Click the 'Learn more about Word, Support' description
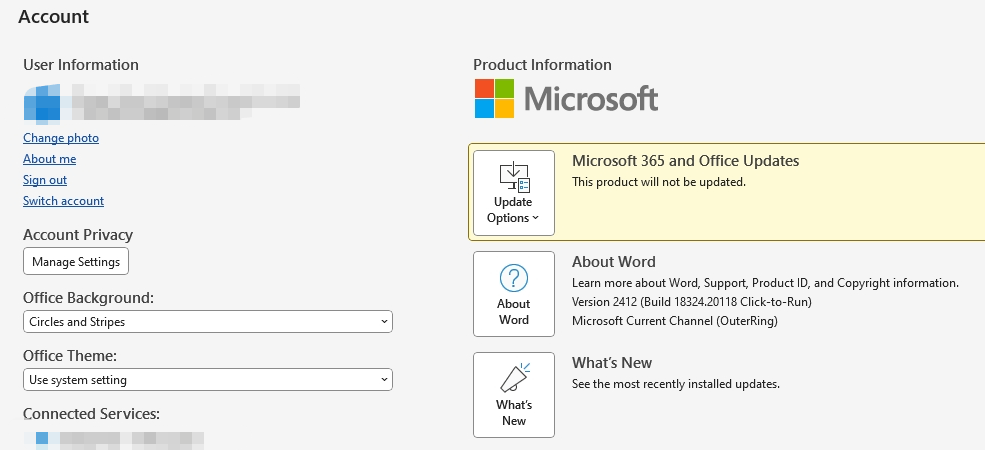This screenshot has width=985, height=450. [x=765, y=283]
